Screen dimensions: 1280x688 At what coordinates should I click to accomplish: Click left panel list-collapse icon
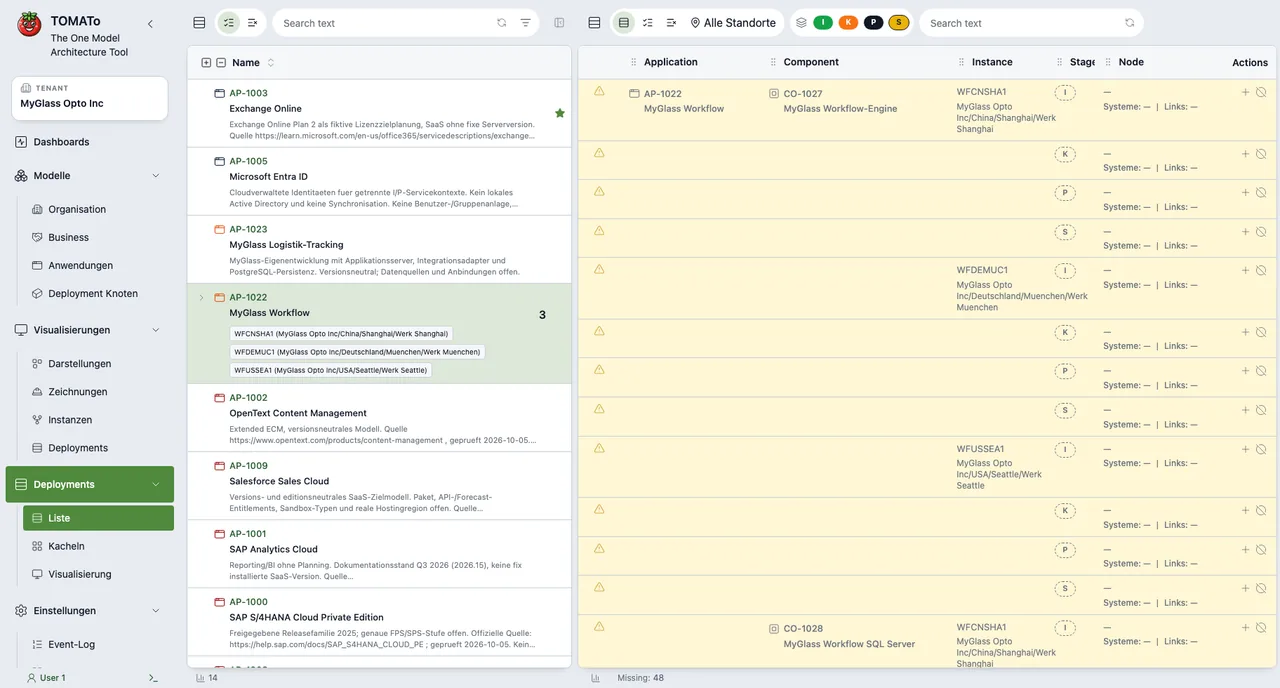(x=252, y=23)
